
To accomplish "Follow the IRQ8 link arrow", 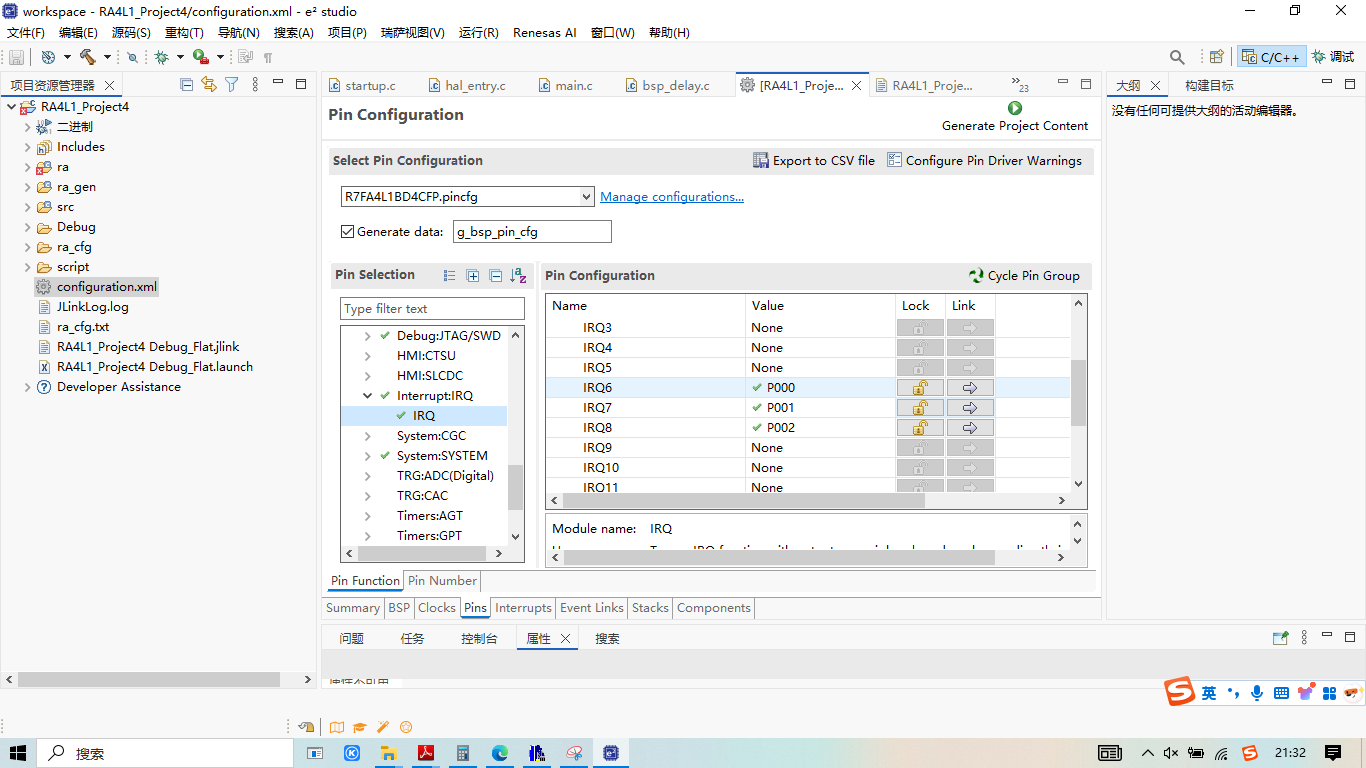I will (970, 428).
